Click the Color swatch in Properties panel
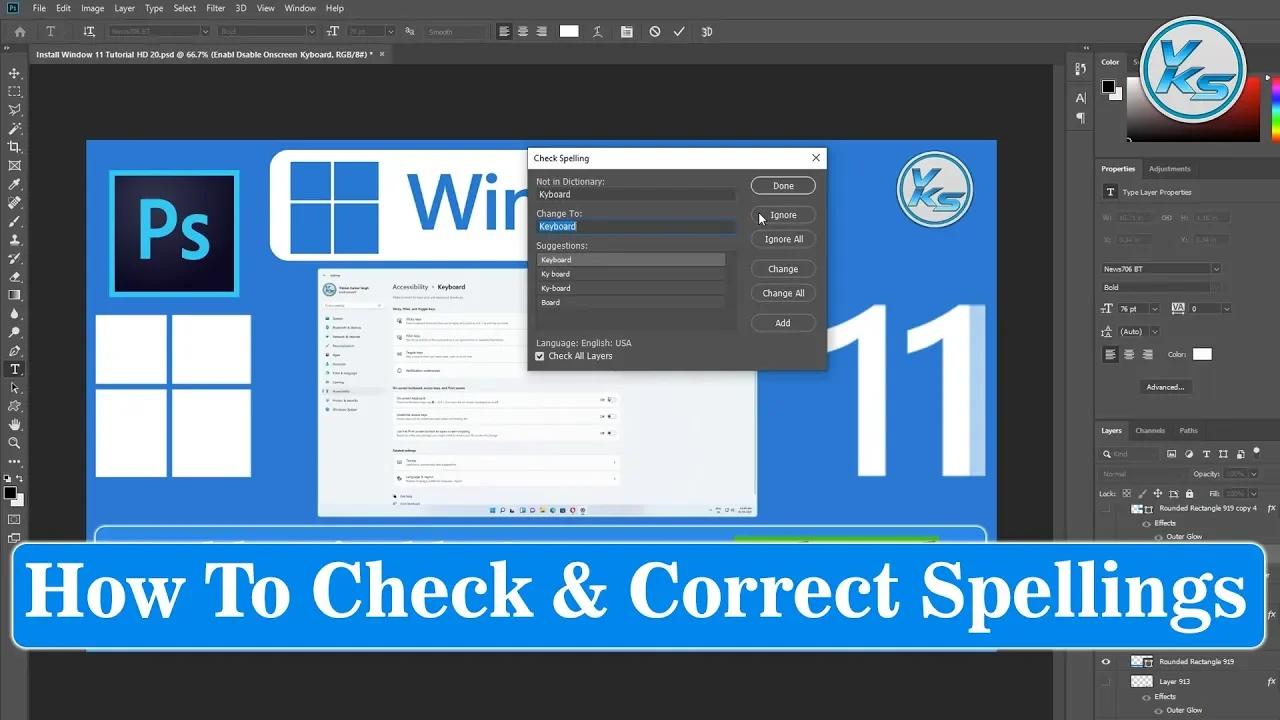This screenshot has height=720, width=1280. [1202, 354]
